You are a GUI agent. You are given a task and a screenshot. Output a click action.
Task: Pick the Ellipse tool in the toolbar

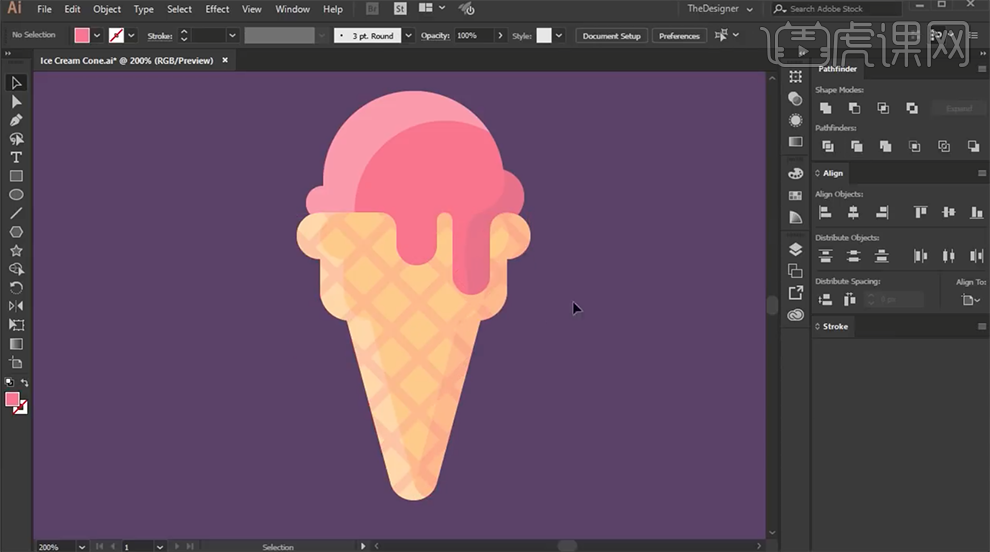point(16,195)
